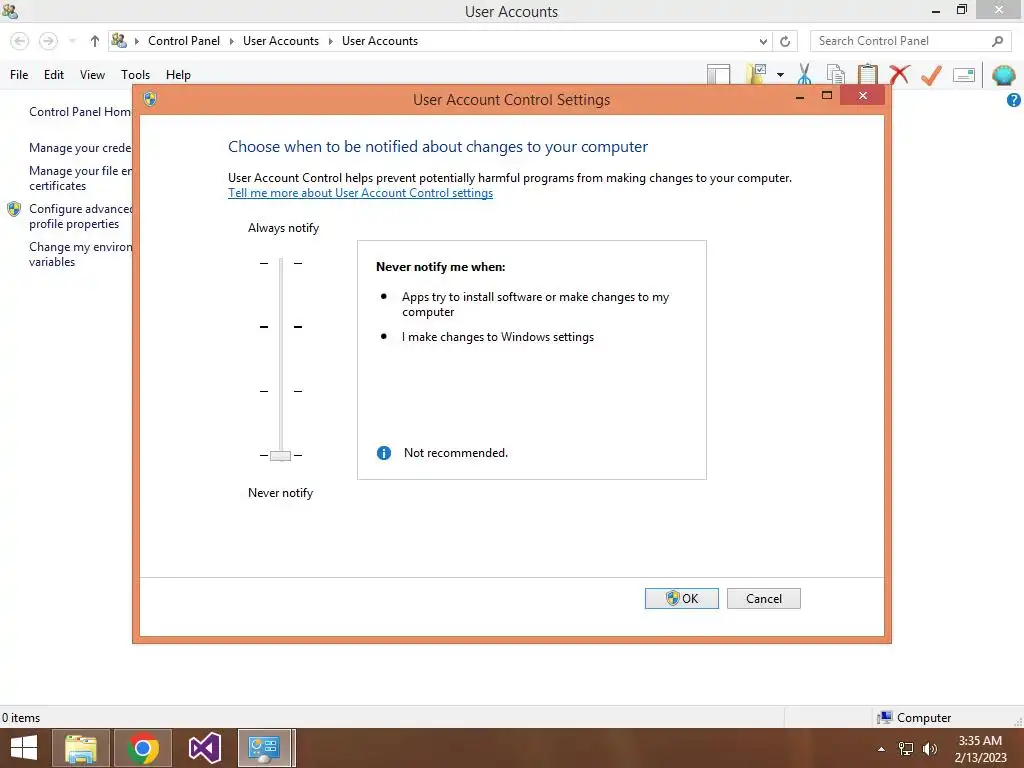Click the folder options checklist icon
Image resolution: width=1024 pixels, height=768 pixels.
pos(756,74)
